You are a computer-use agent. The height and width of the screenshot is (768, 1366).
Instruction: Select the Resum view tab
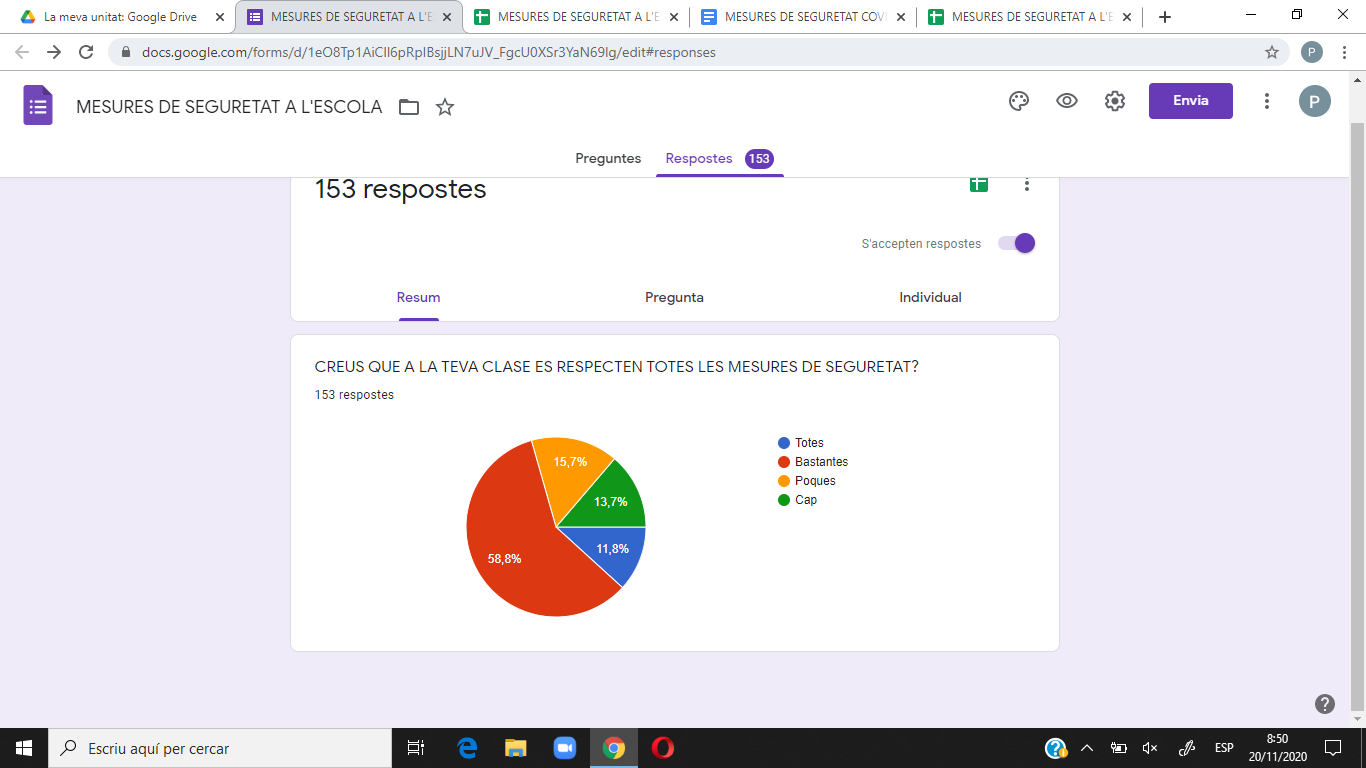click(x=418, y=297)
